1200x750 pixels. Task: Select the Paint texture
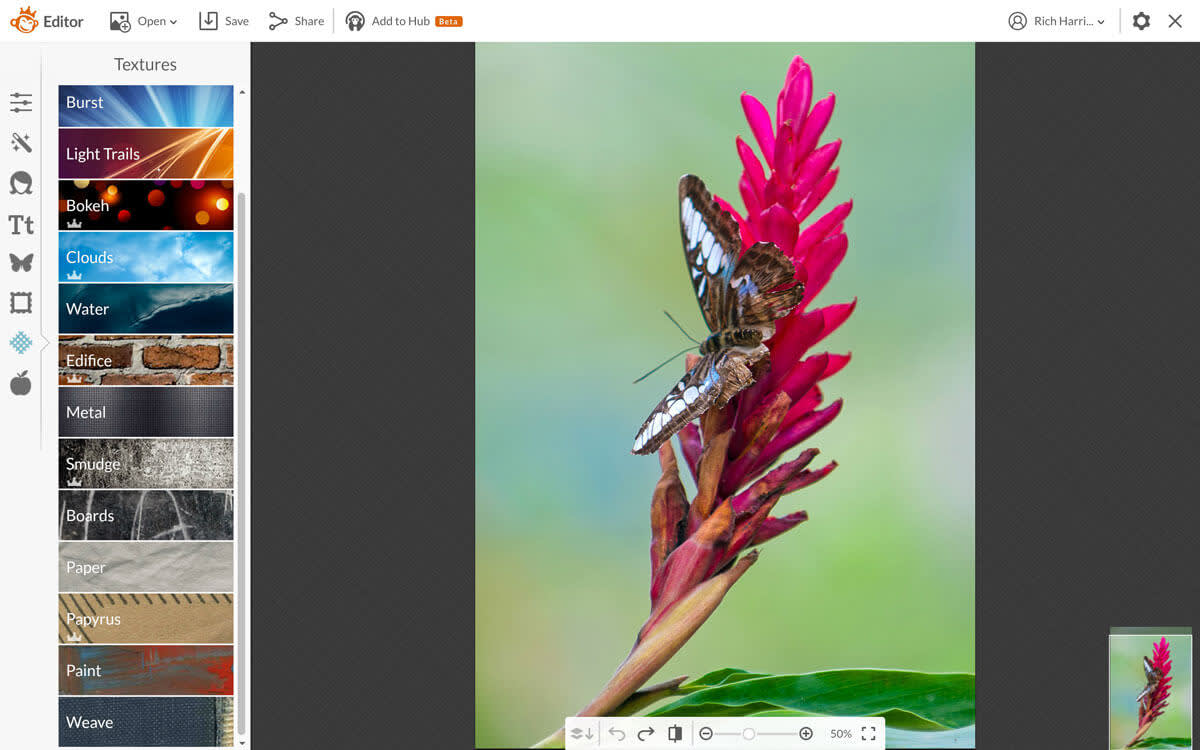pyautogui.click(x=146, y=670)
